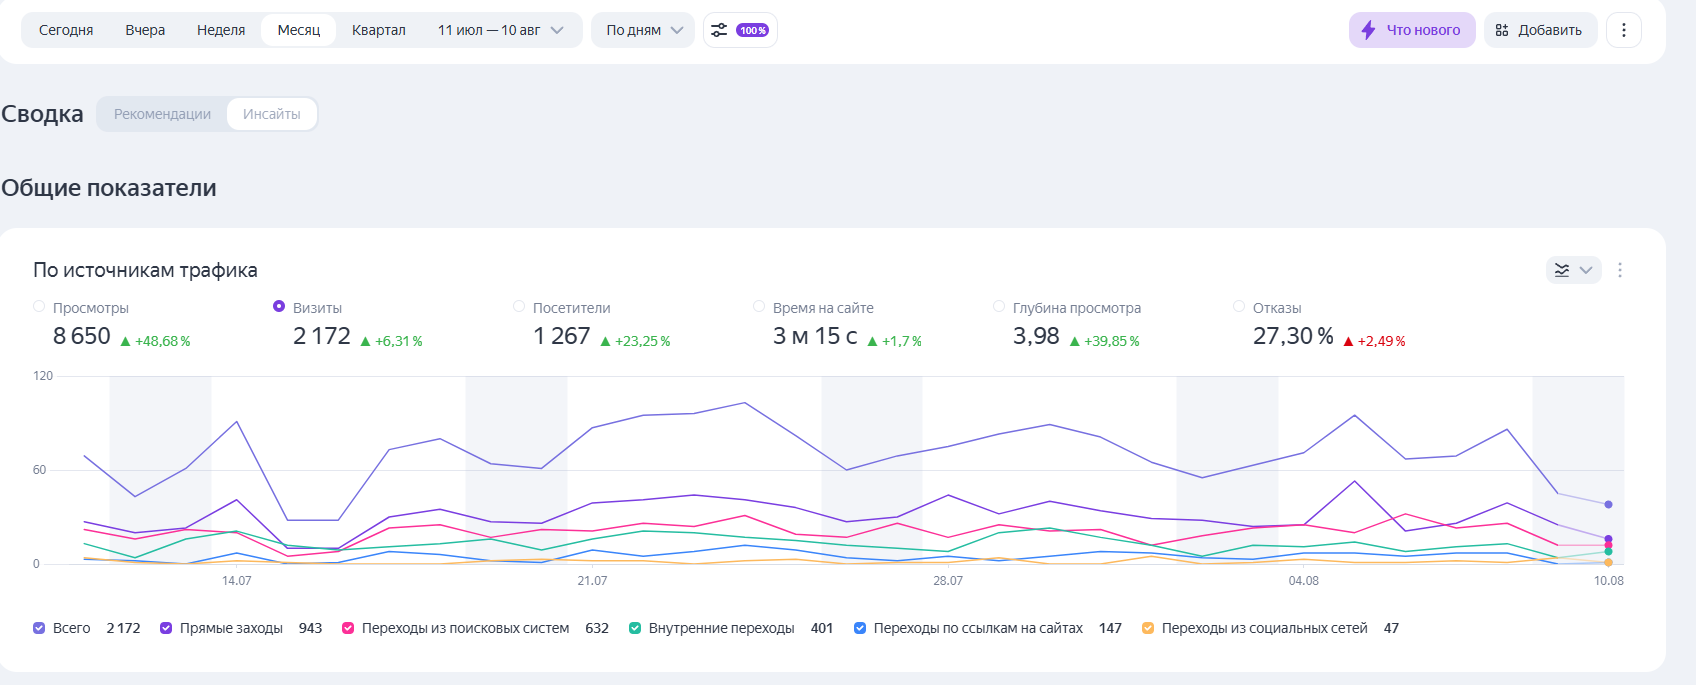This screenshot has height=685, width=1696.
Task: Open the top-right three-dot menu
Action: click(x=1624, y=30)
